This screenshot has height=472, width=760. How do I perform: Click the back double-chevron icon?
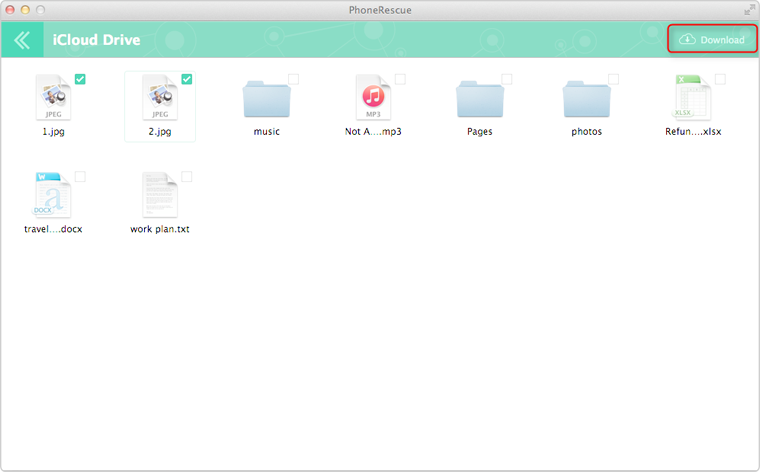22,40
